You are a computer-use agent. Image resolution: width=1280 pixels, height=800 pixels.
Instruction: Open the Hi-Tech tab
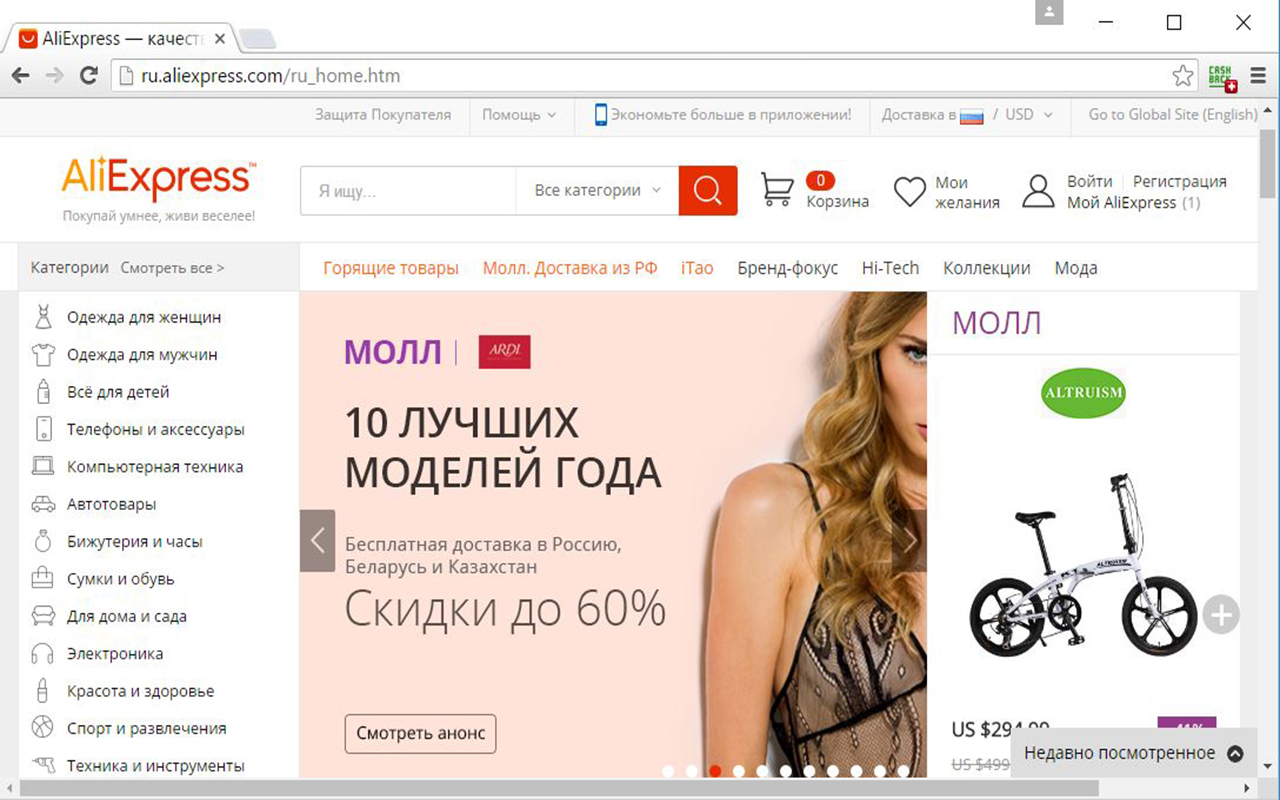890,268
